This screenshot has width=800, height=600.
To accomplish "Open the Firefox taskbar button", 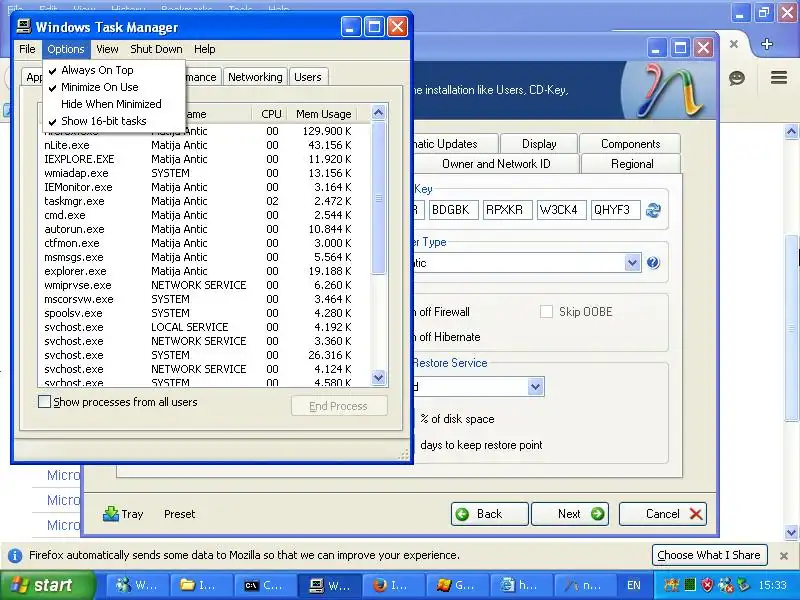I will 393,585.
